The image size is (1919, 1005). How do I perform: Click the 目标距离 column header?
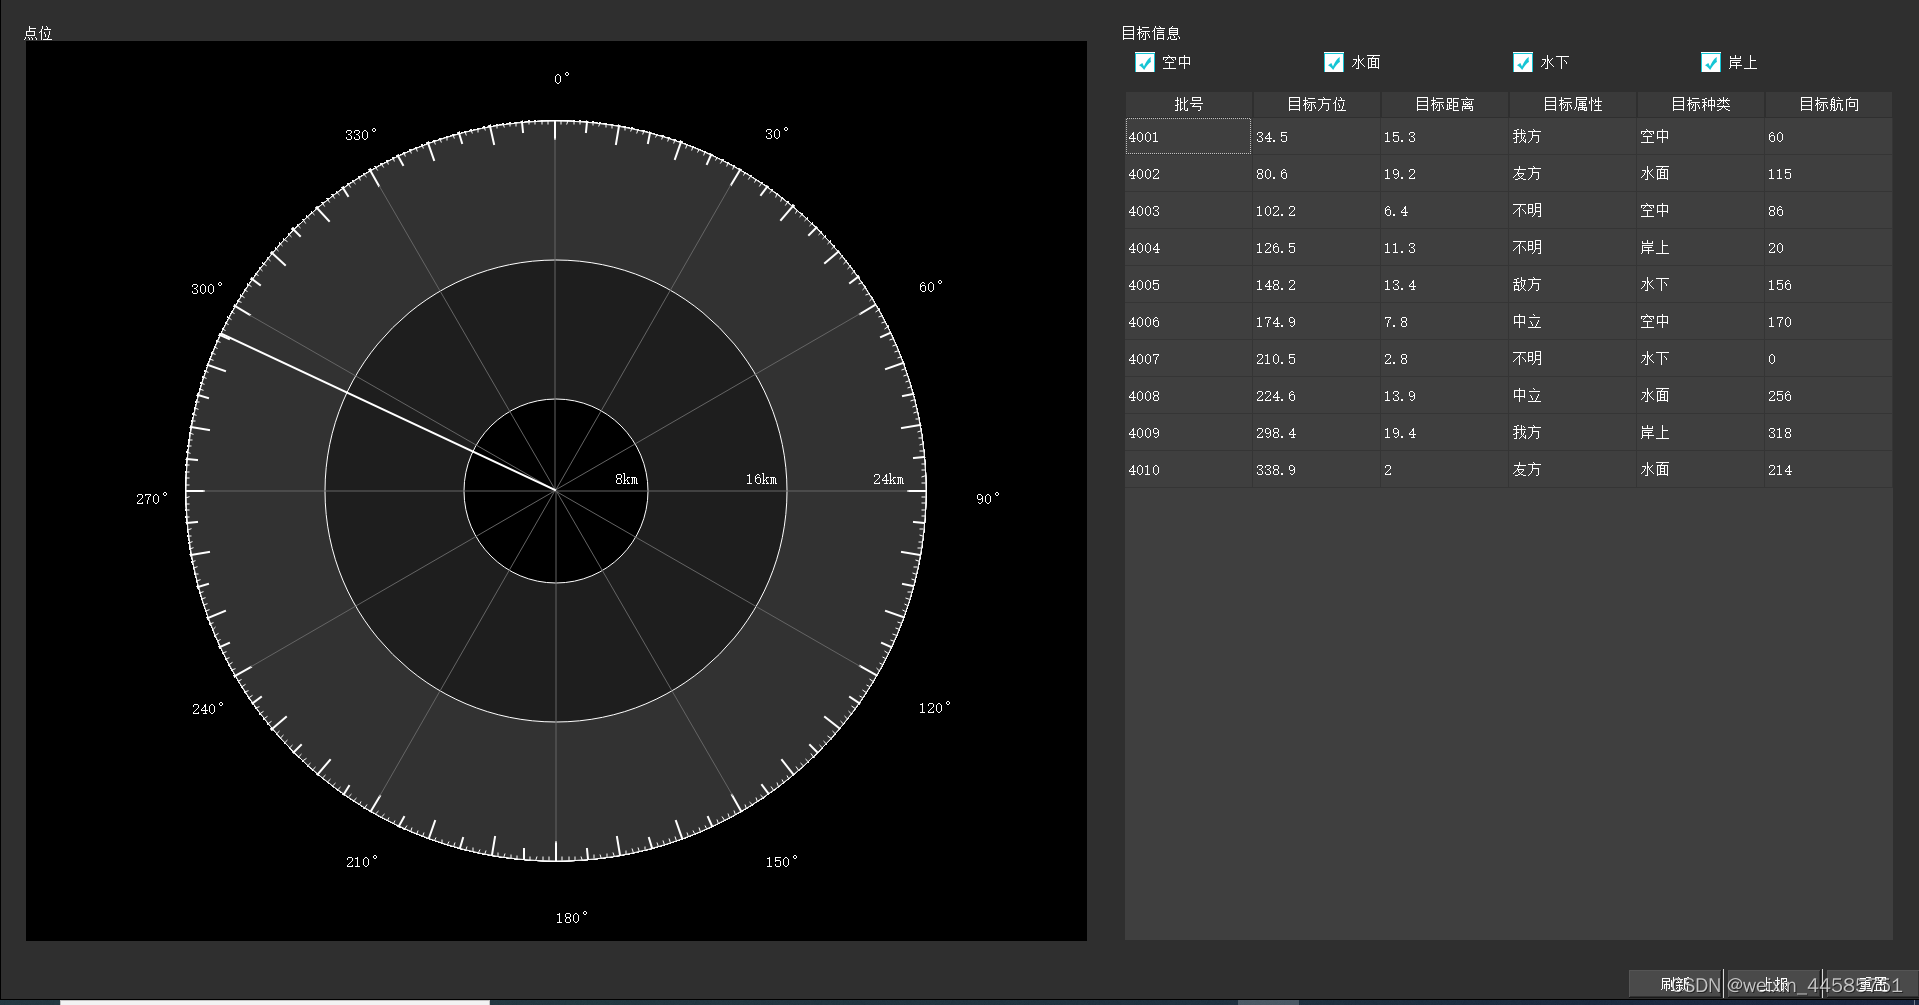[1445, 104]
